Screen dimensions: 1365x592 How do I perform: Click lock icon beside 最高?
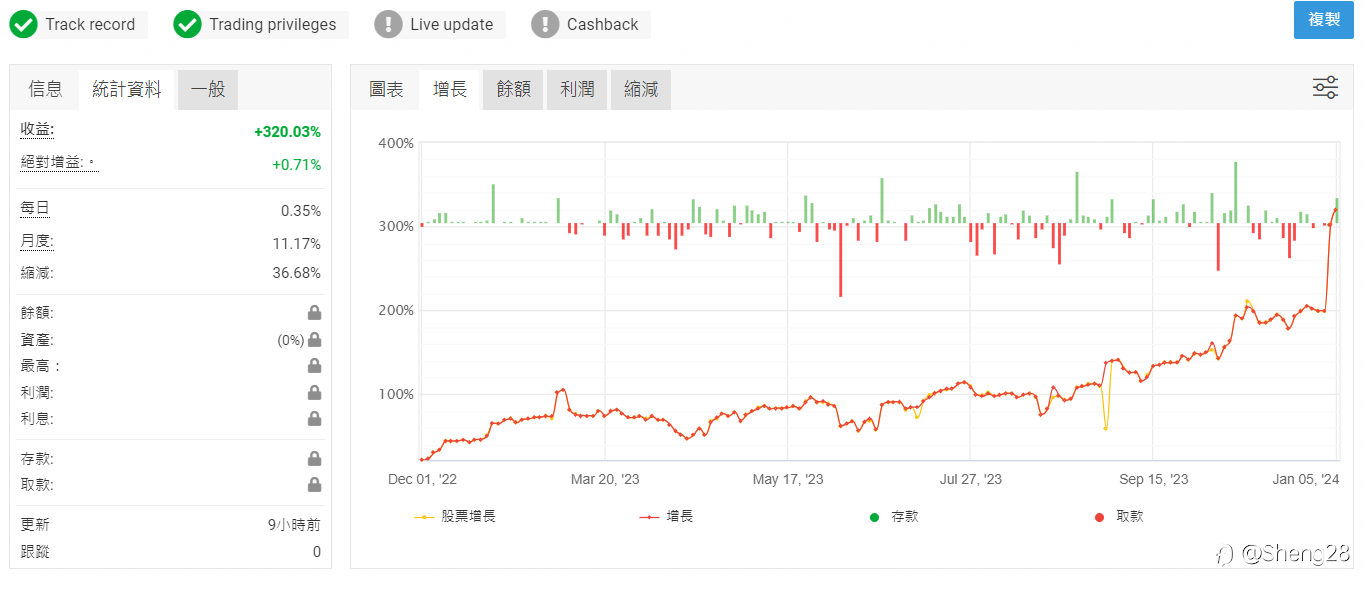tap(314, 366)
